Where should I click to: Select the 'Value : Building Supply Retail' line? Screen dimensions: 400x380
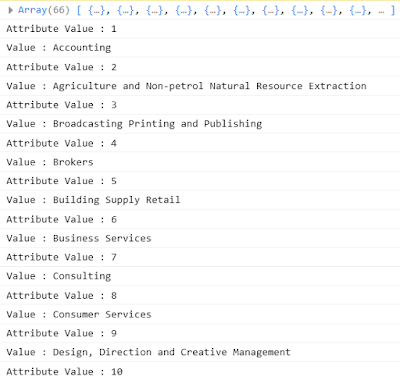[200, 200]
